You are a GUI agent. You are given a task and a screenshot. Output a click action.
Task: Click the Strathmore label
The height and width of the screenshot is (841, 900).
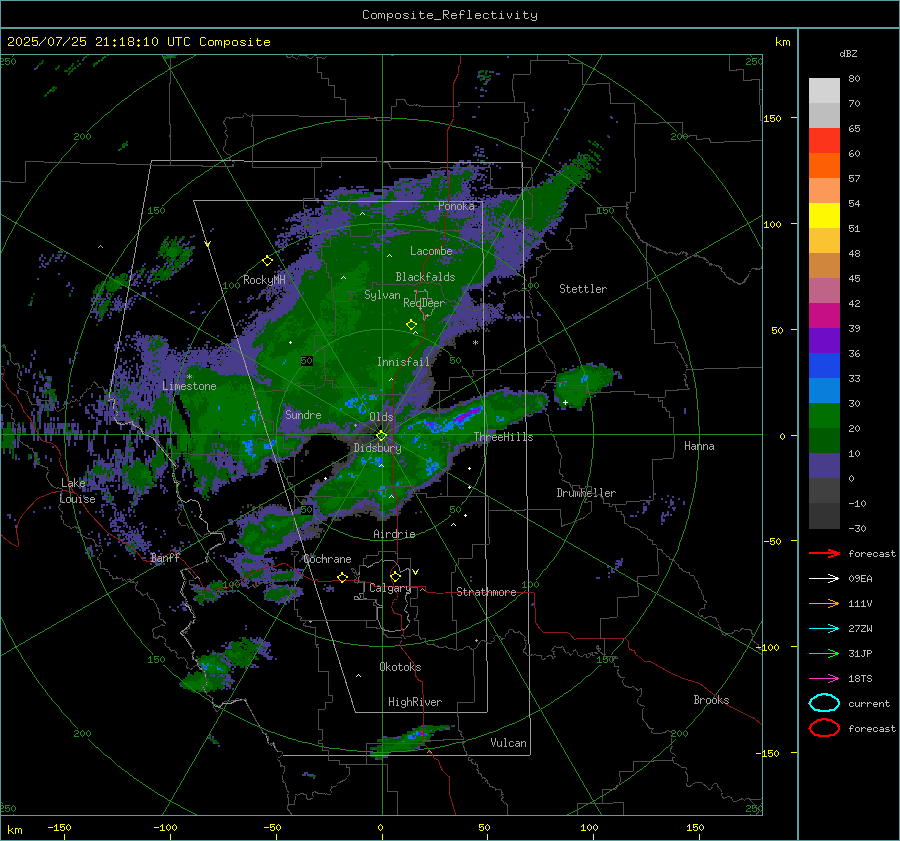pos(487,592)
